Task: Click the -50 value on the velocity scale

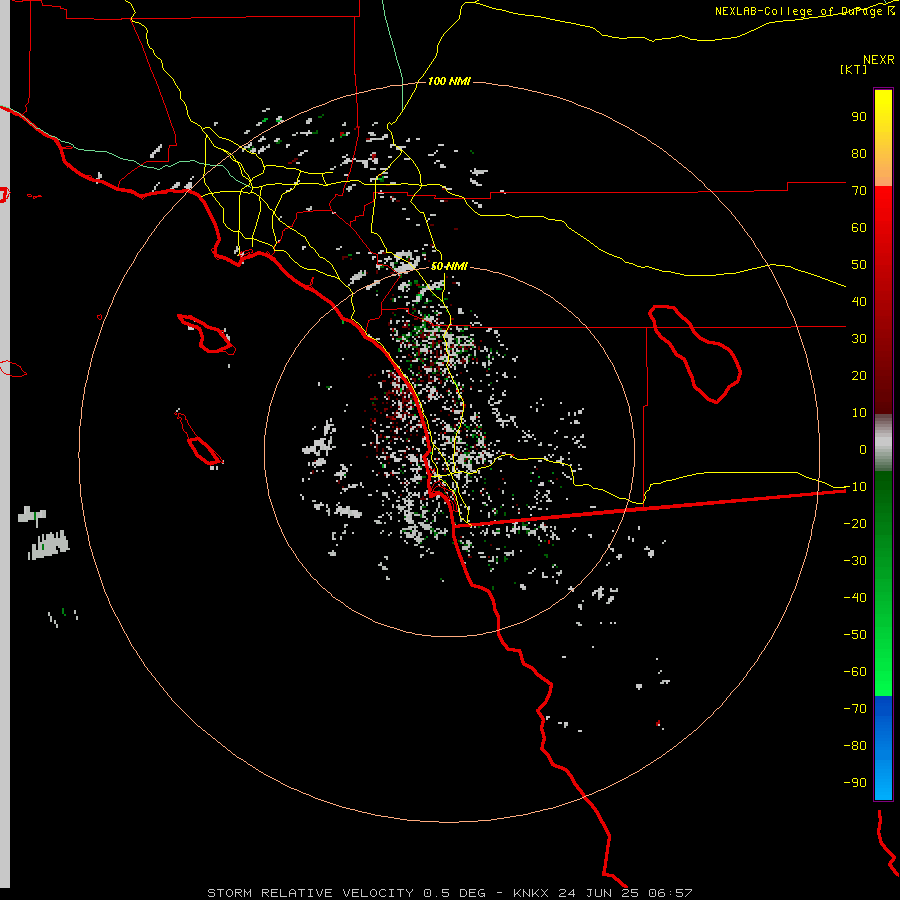Action: [855, 635]
